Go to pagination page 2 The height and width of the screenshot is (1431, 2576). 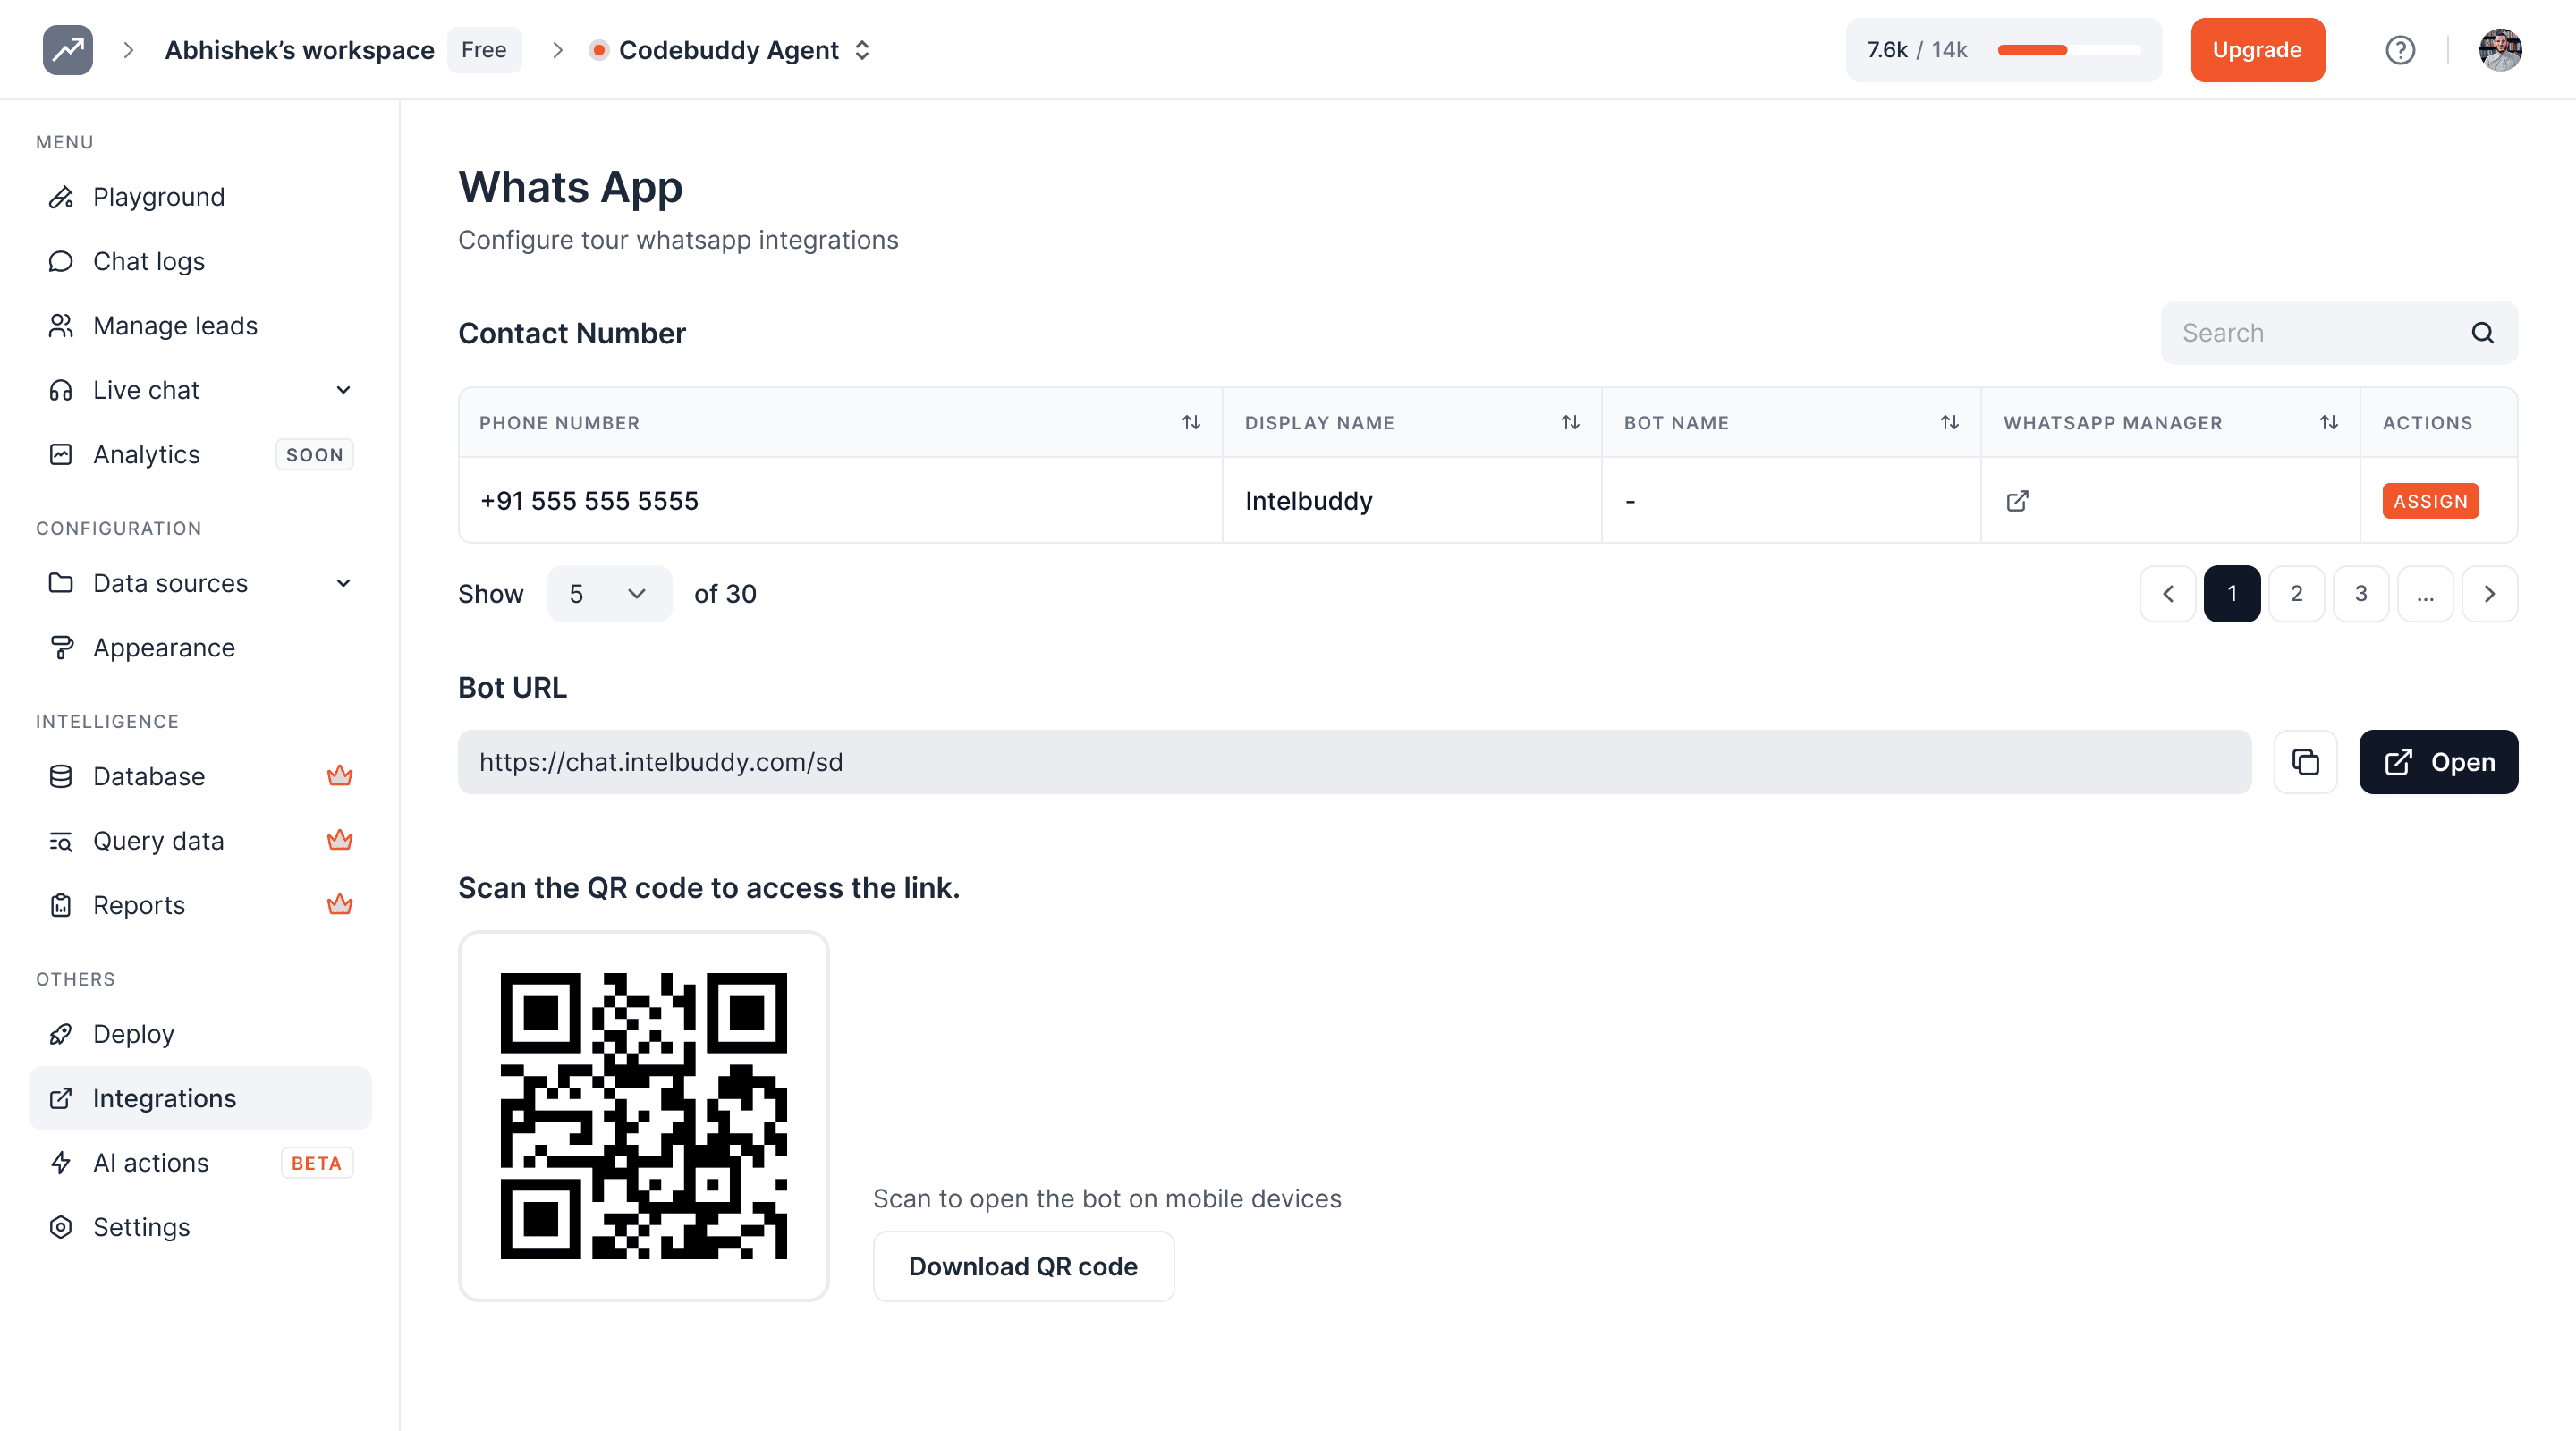click(2296, 594)
